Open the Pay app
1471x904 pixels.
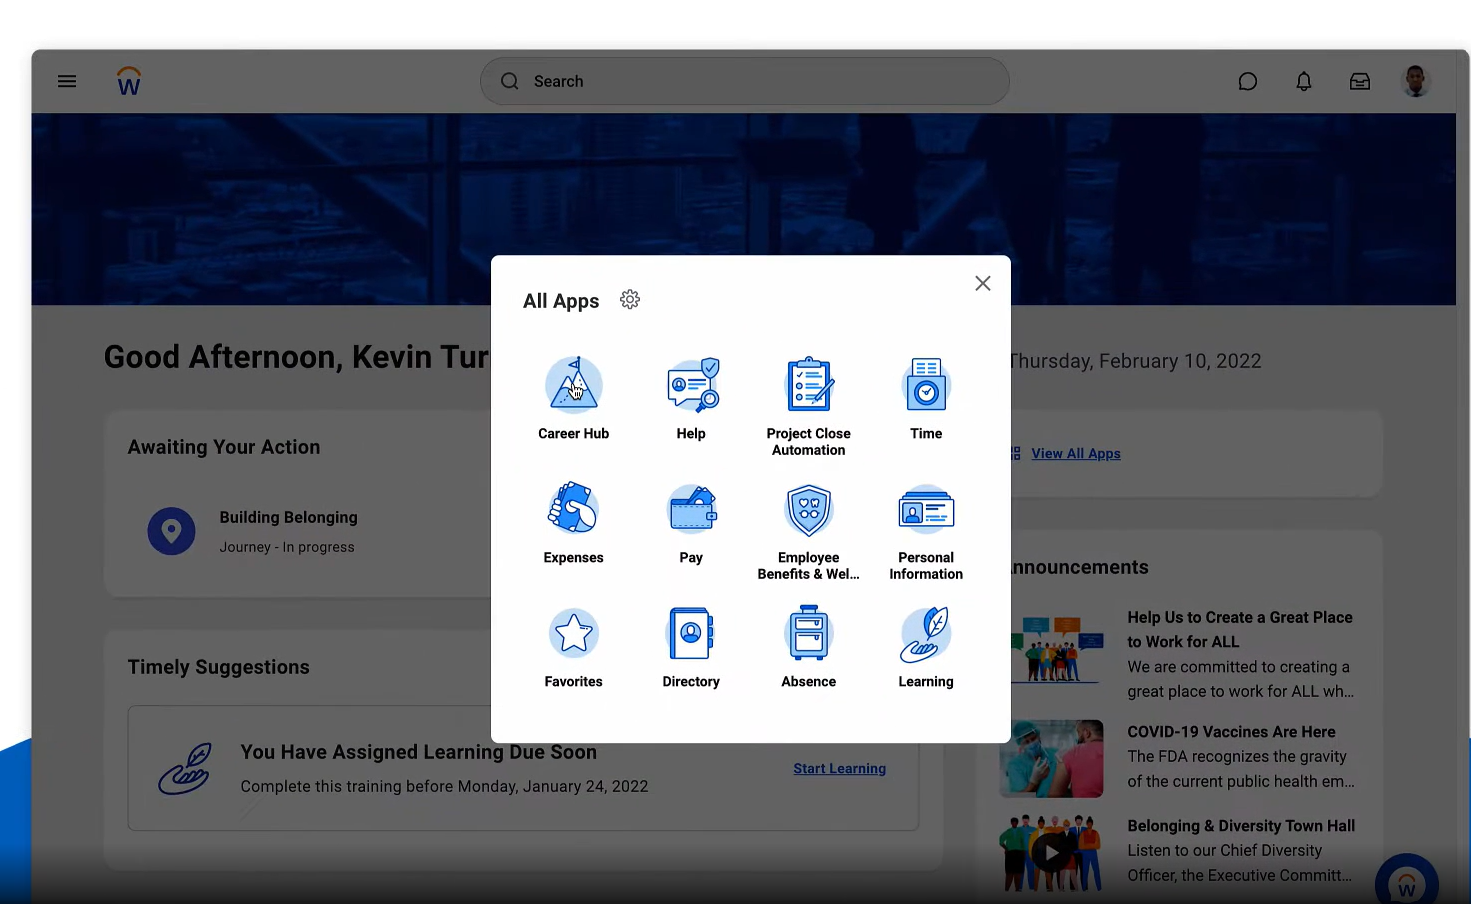691,510
